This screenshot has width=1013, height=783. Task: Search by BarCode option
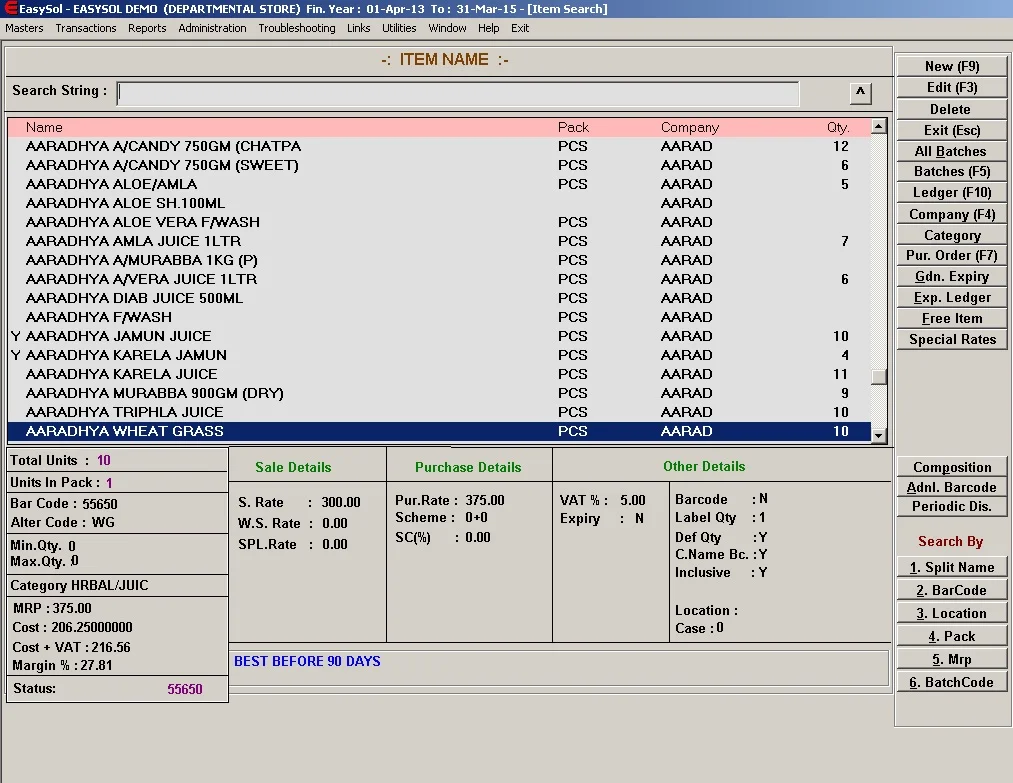click(951, 590)
